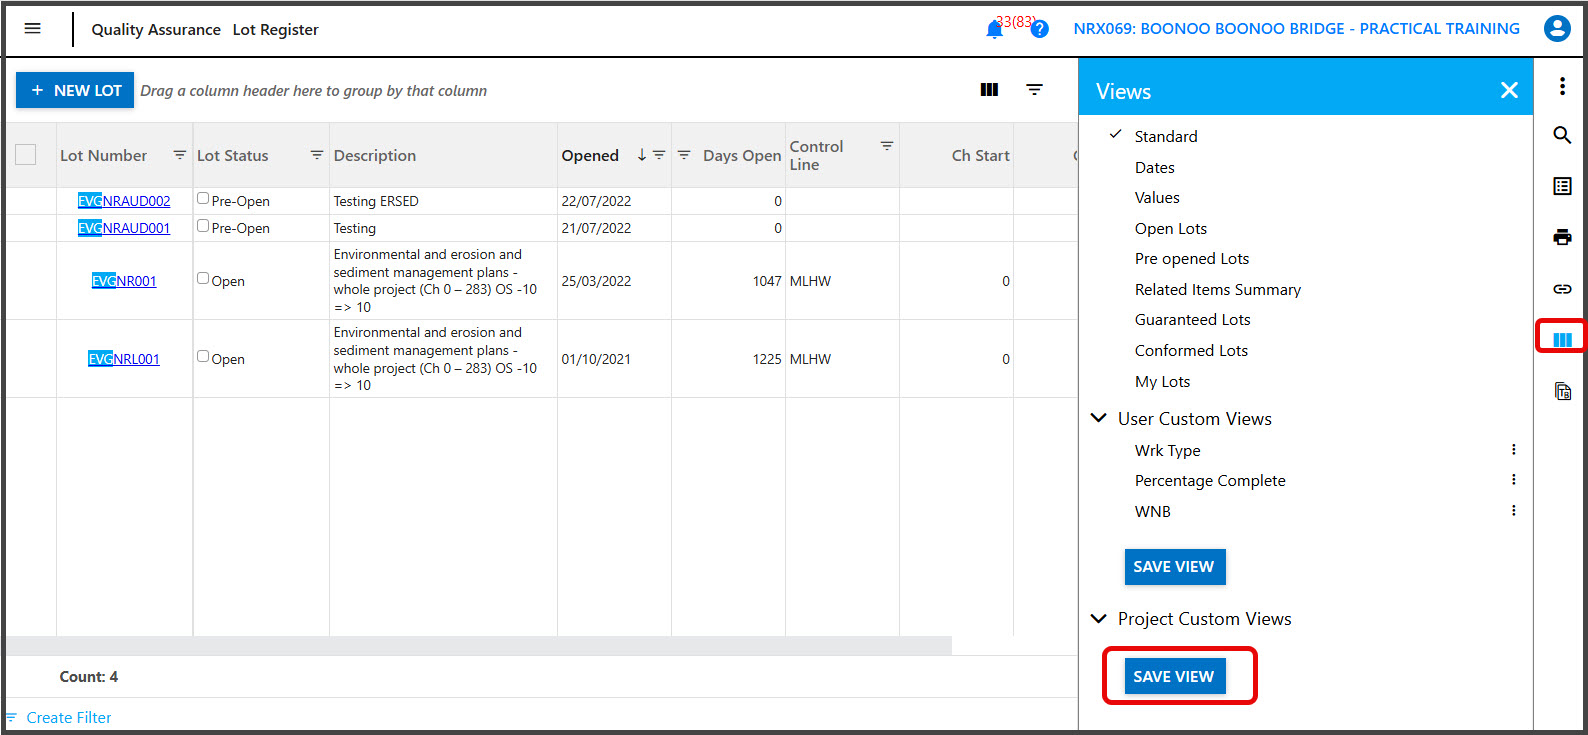This screenshot has height=735, width=1588.
Task: Select the Open Lots view
Action: click(x=1170, y=229)
